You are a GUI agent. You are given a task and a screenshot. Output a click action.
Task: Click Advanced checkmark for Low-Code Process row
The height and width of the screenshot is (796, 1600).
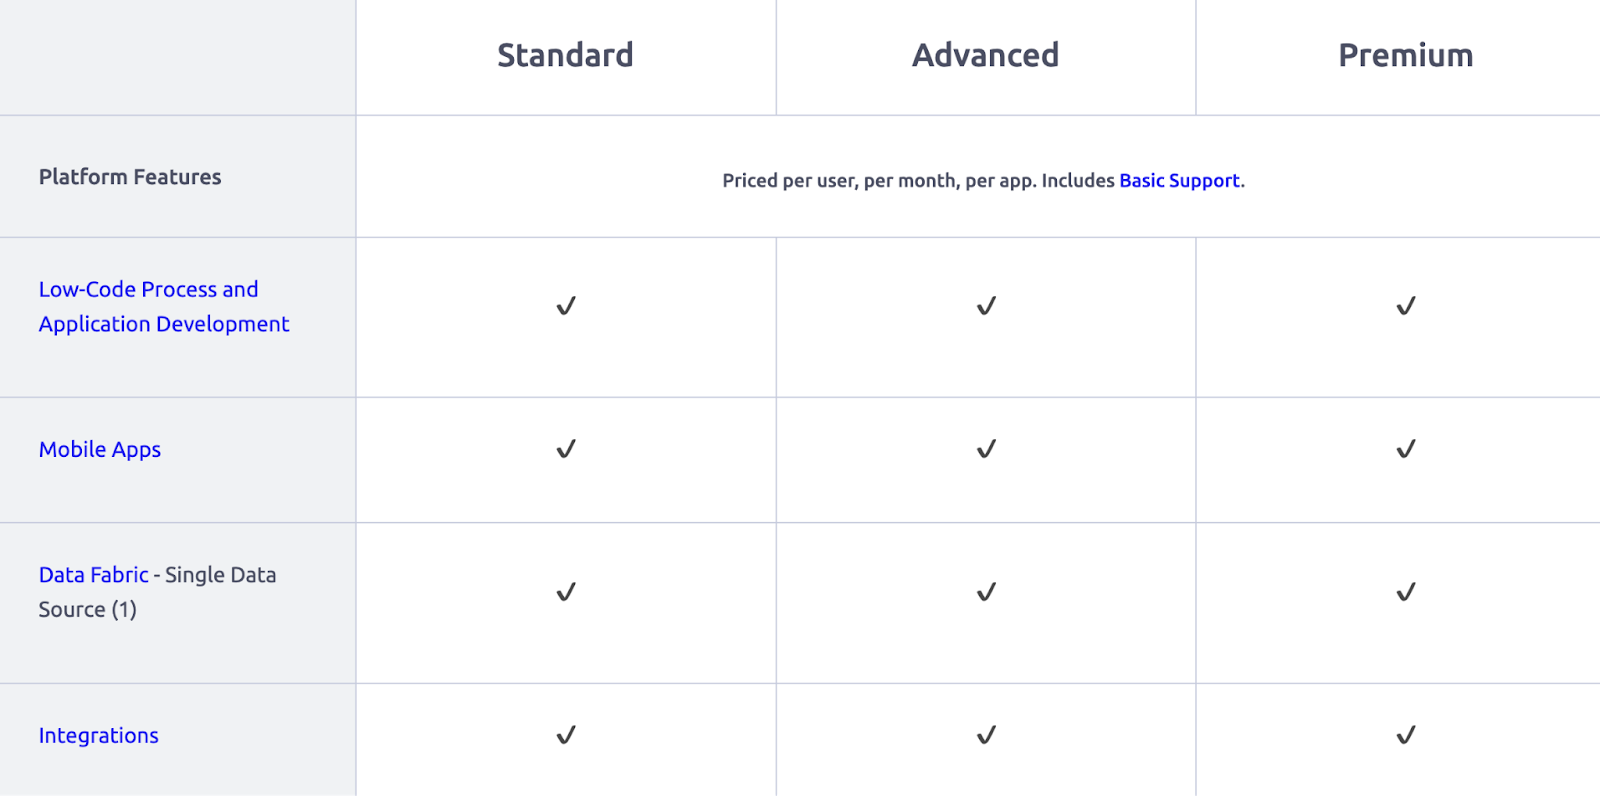[x=986, y=306]
